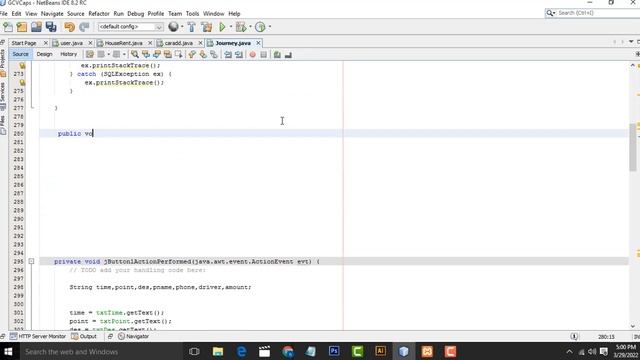640x360 pixels.
Task: Click the globe browser icon in the toolbar
Action: coord(173,27)
